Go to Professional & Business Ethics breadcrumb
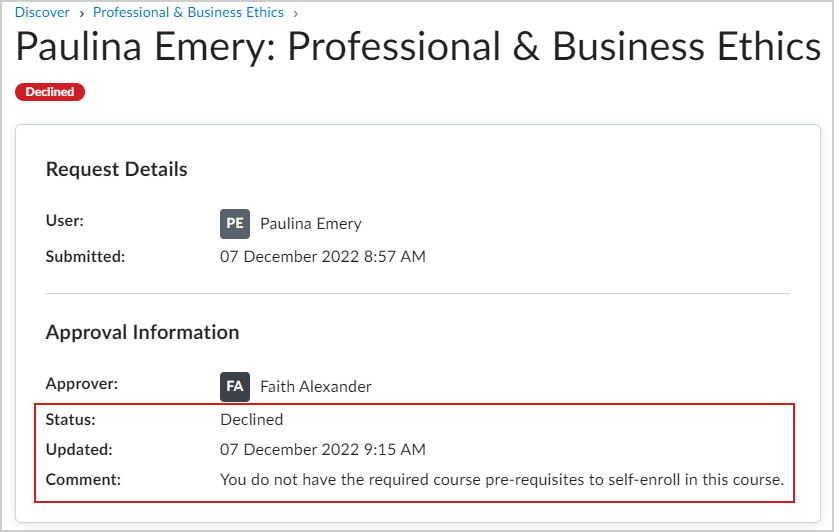834x532 pixels. [x=188, y=13]
